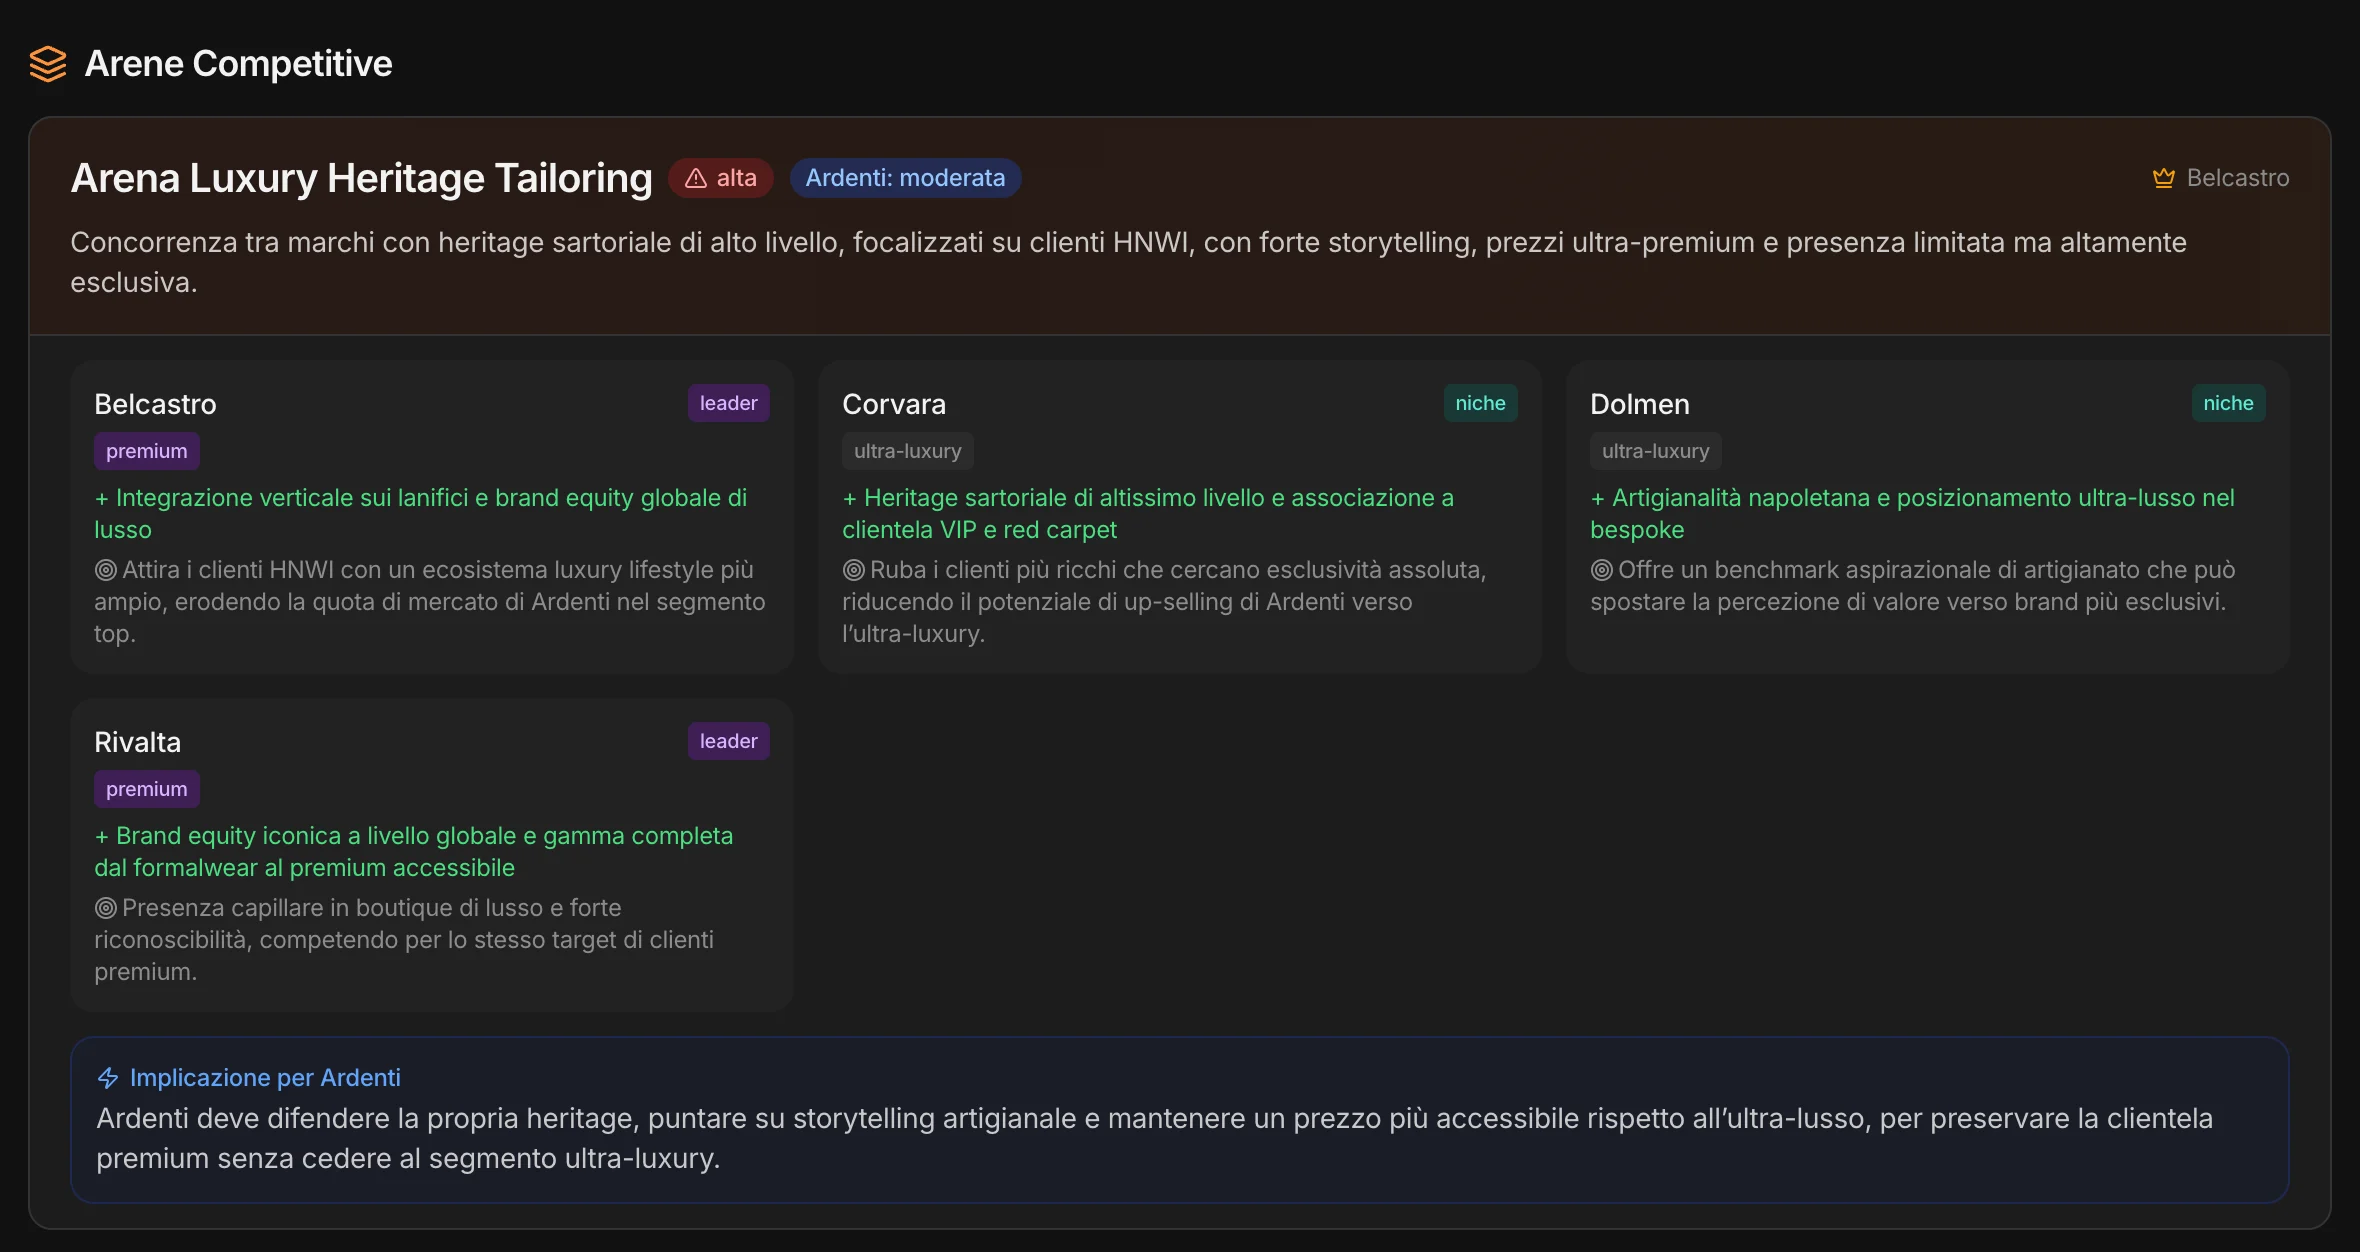Click the Integrazione verticale sui lanifici strength text
Viewport: 2360px width, 1252px height.
420,514
